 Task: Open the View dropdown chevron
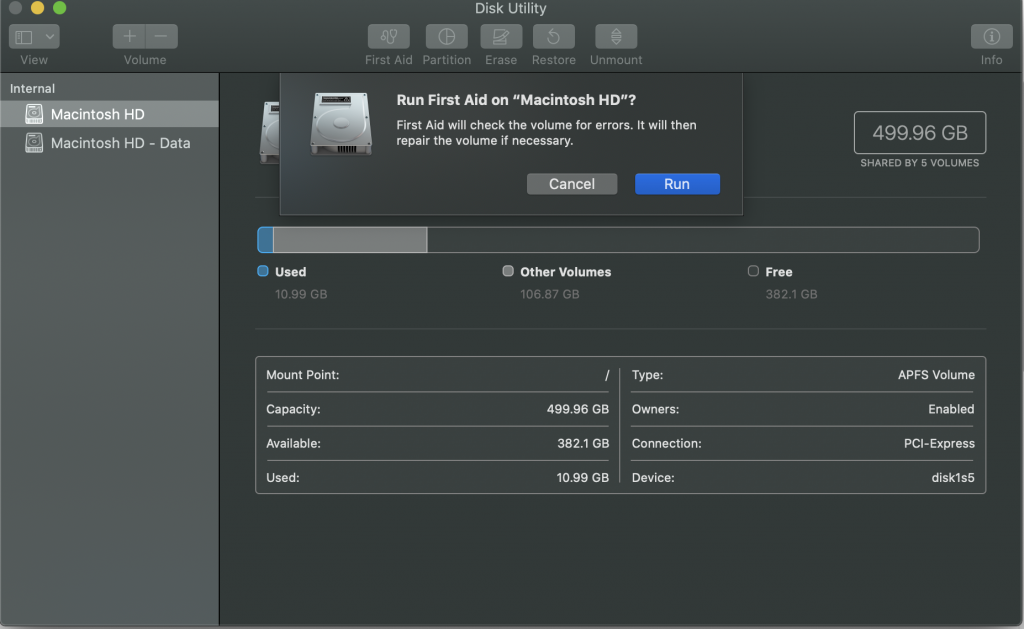50,37
